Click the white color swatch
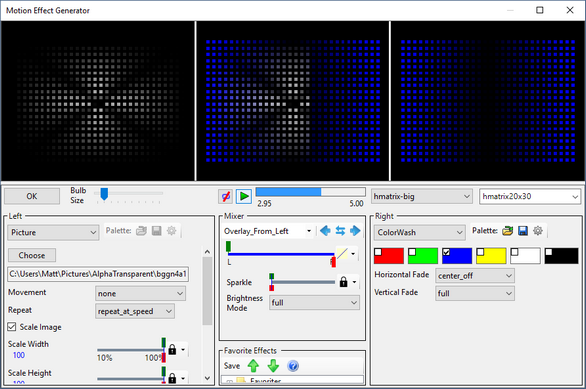Image resolution: width=586 pixels, height=389 pixels. click(x=525, y=256)
